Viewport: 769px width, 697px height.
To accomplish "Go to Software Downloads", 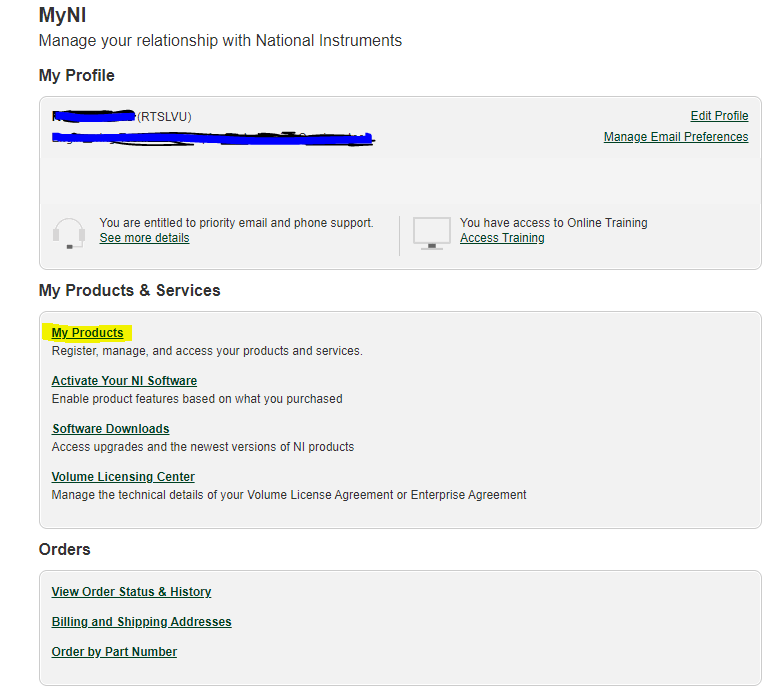I will point(110,429).
